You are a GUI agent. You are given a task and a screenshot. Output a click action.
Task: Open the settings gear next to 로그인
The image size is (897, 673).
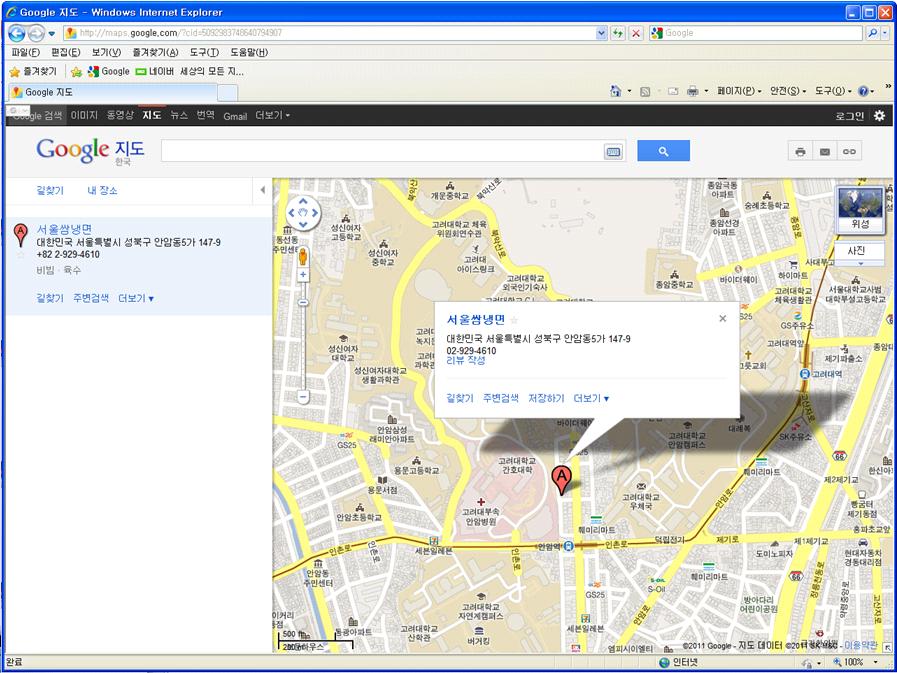[879, 116]
